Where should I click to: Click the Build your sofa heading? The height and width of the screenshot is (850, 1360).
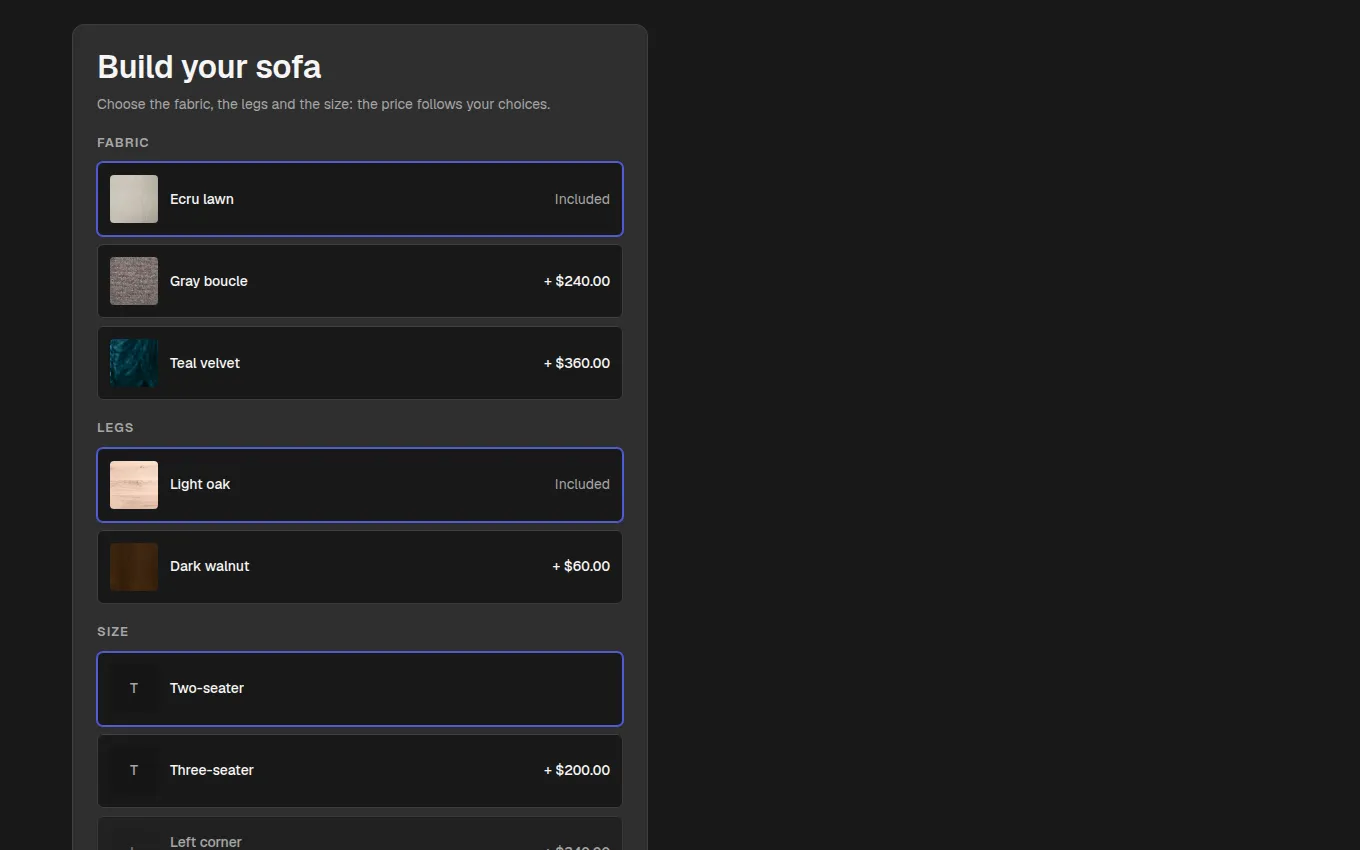[x=209, y=67]
